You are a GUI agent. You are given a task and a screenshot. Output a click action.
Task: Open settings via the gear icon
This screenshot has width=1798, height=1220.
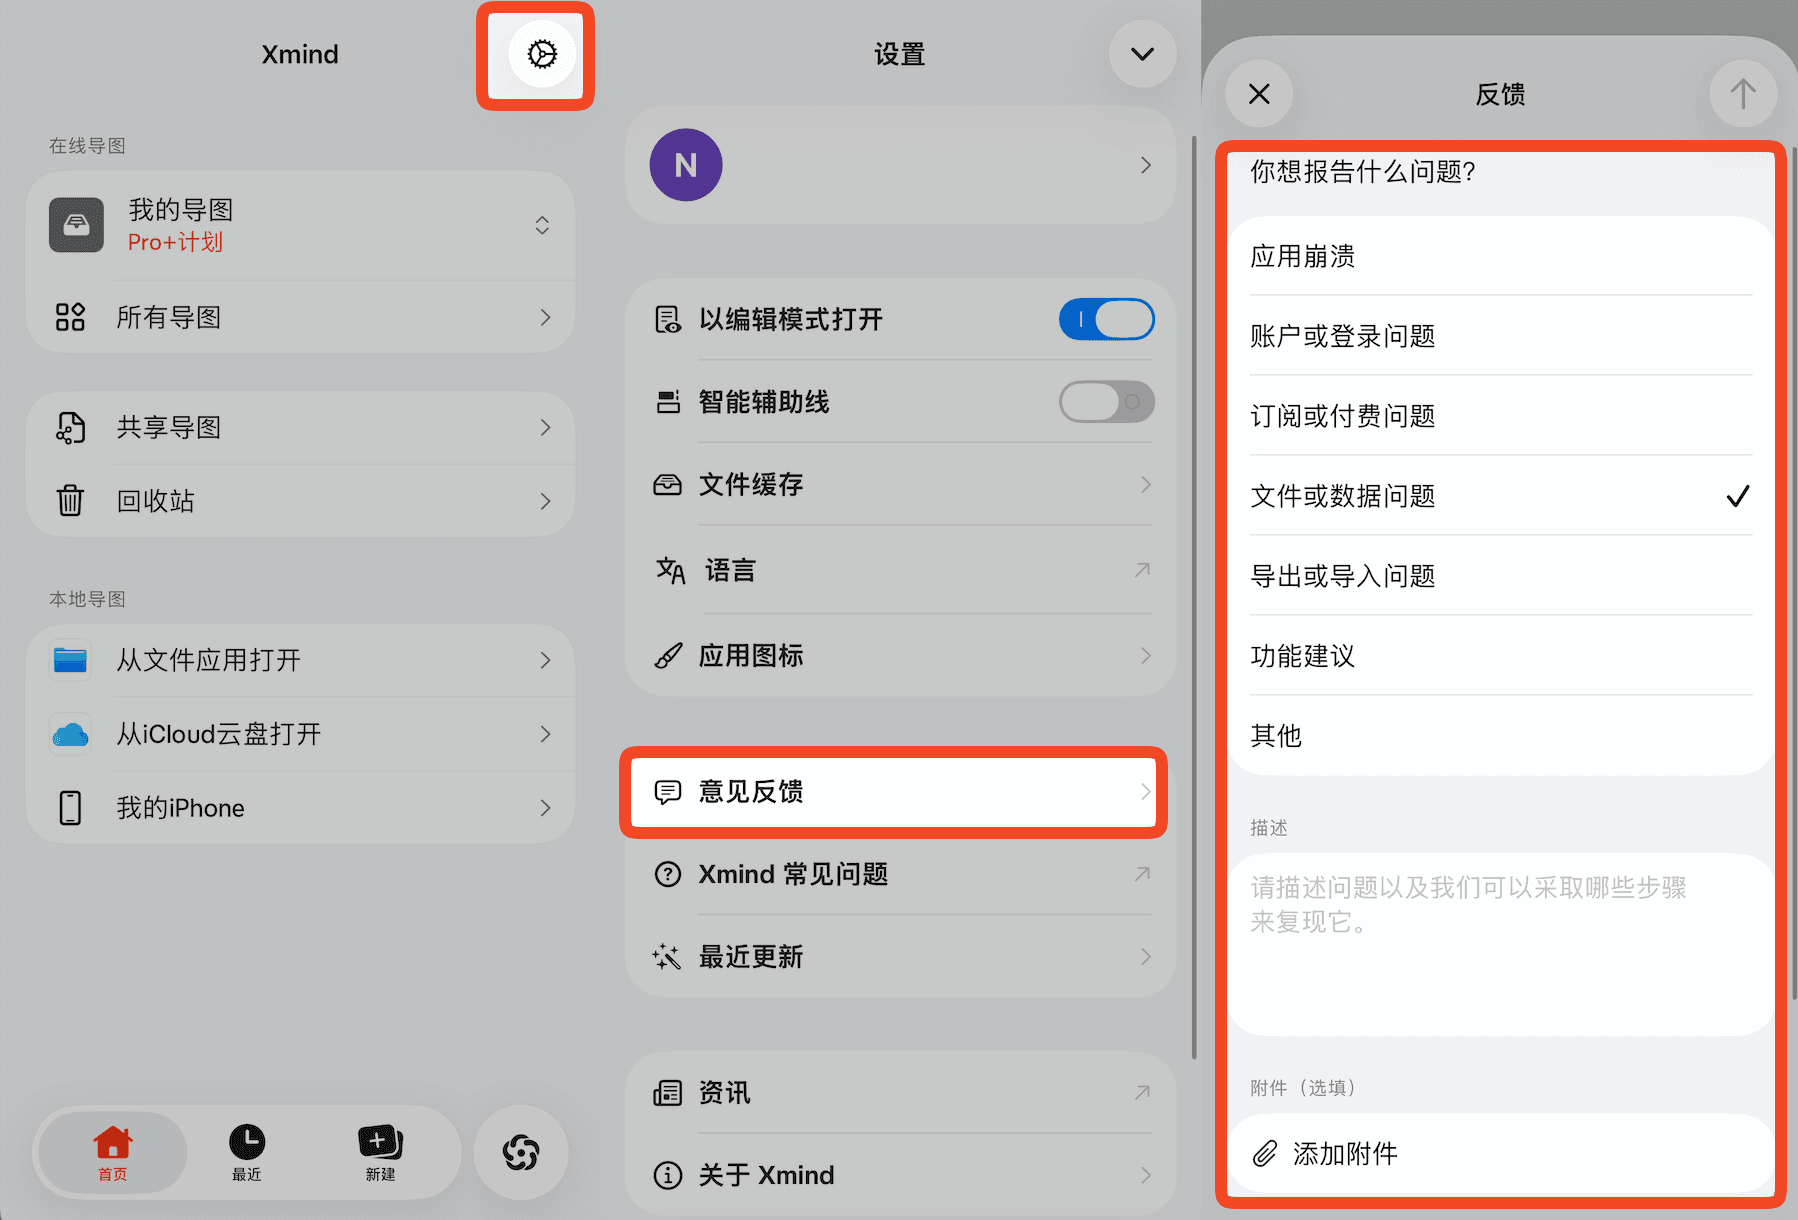pyautogui.click(x=541, y=54)
